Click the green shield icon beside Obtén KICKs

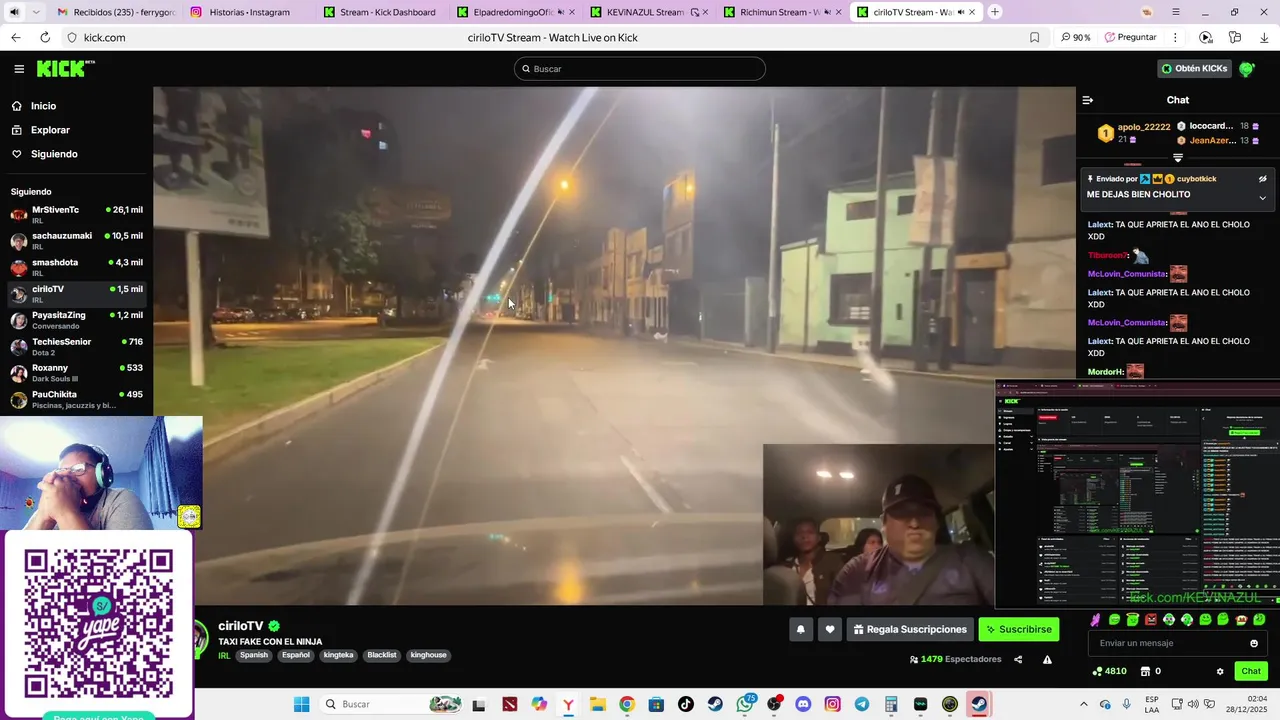[1247, 69]
